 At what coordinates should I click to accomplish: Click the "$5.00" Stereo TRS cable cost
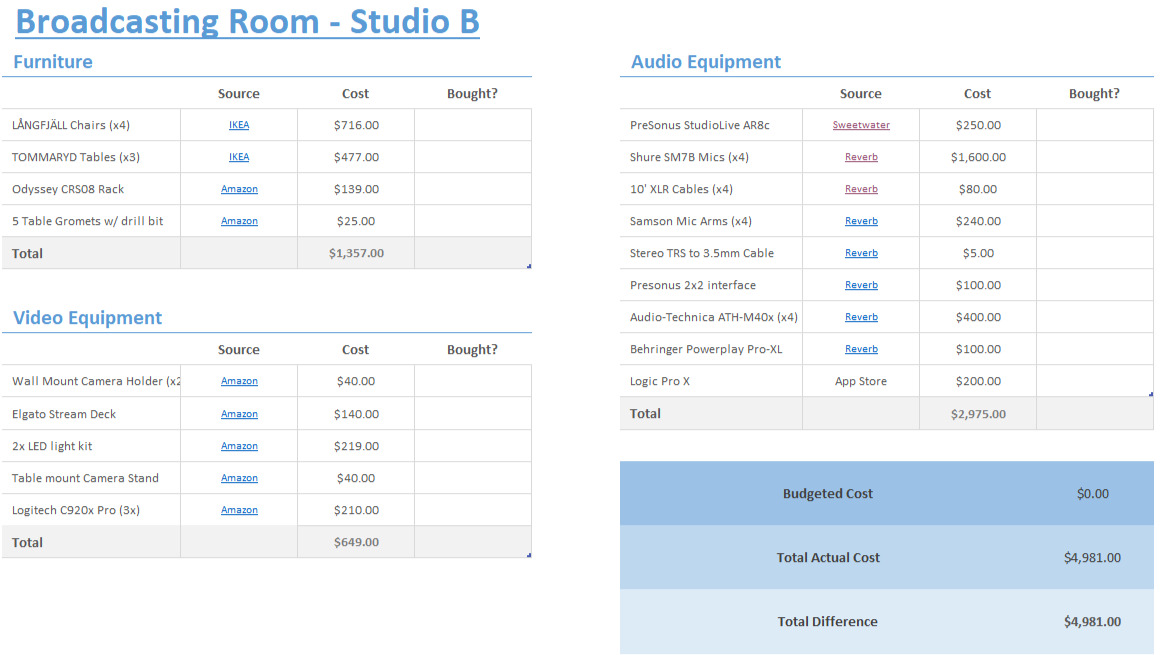click(978, 253)
